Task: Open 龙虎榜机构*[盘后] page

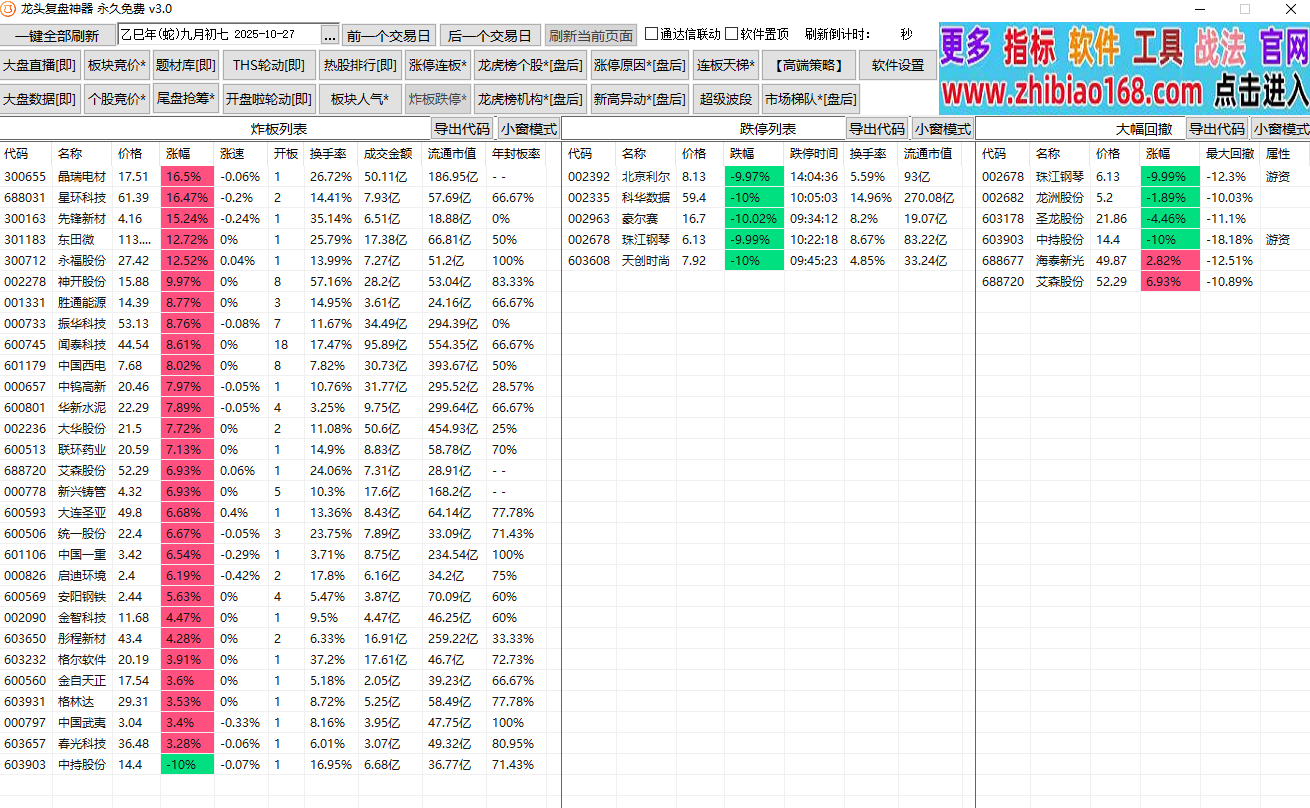Action: pyautogui.click(x=530, y=99)
